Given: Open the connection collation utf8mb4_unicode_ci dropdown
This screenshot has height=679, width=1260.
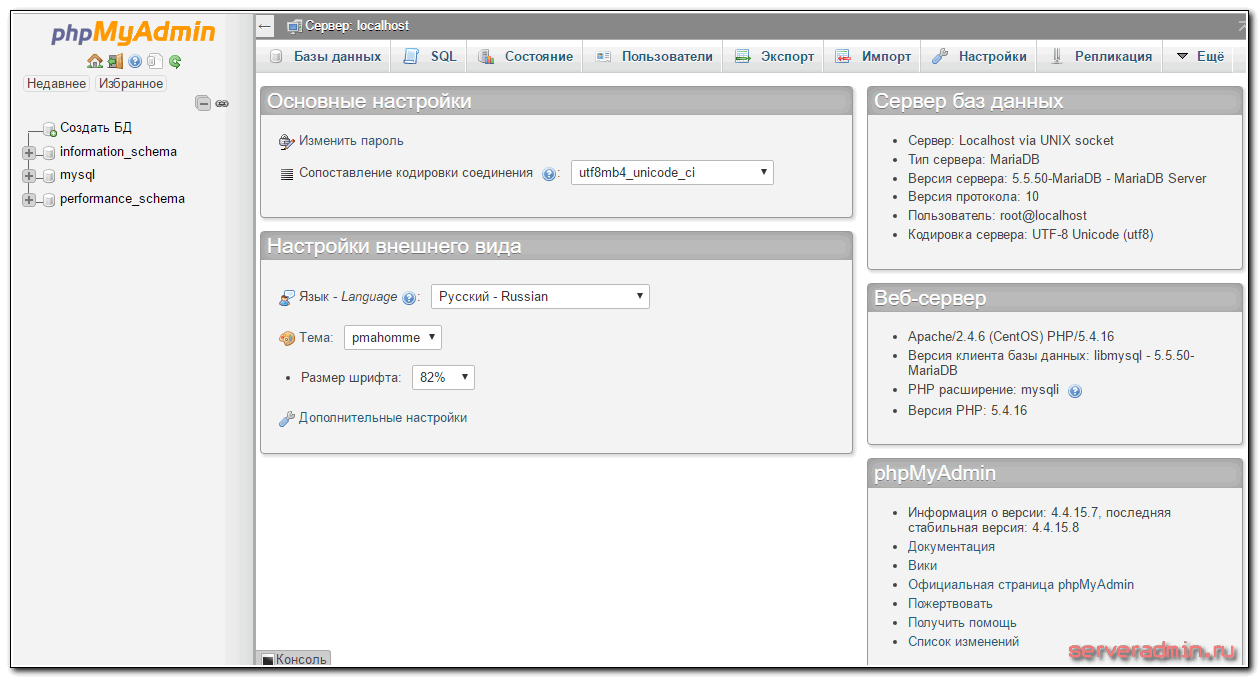Looking at the screenshot, I should pos(672,173).
